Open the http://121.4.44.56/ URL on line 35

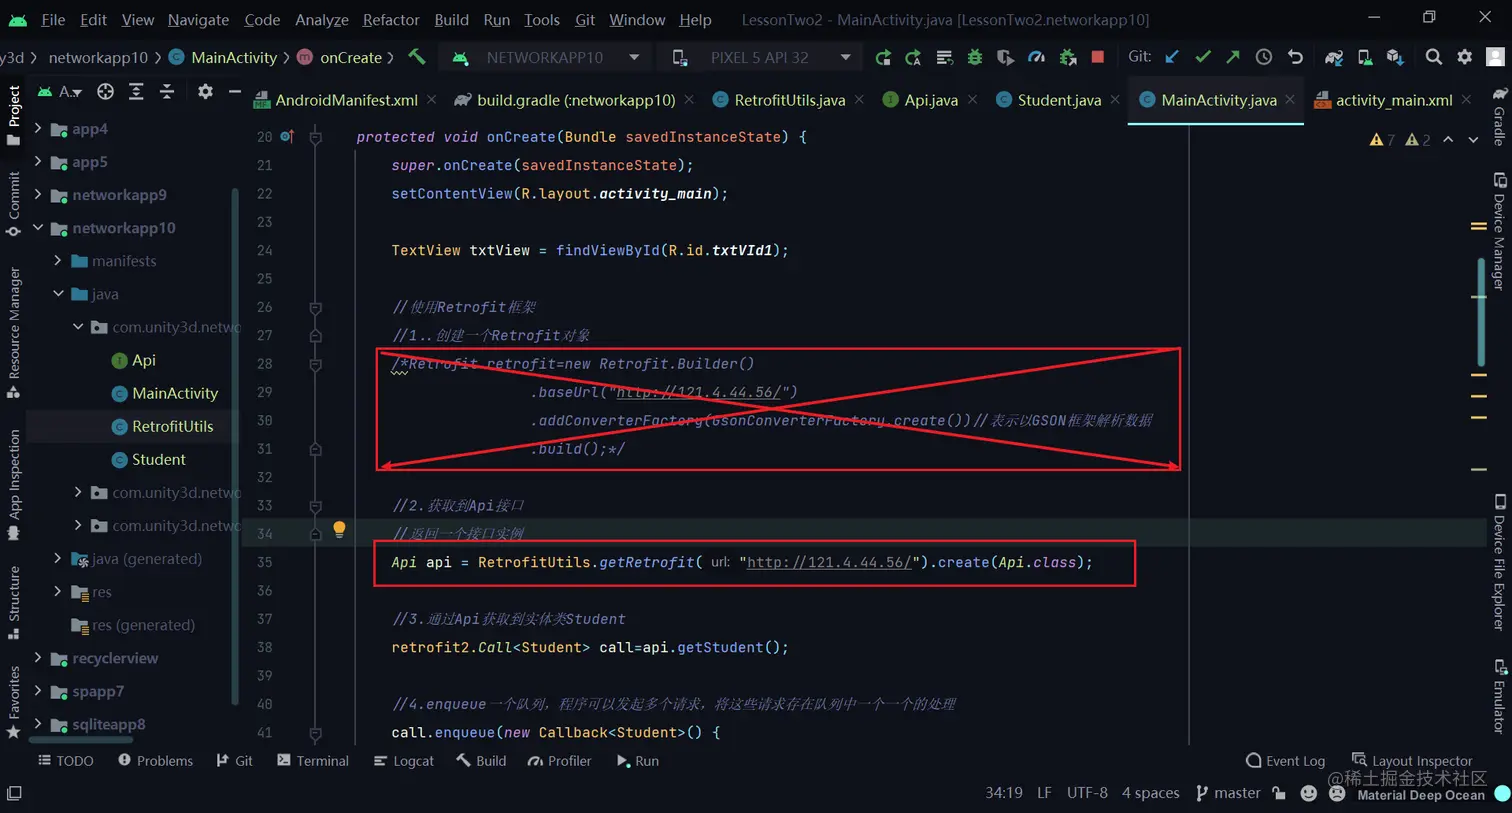pyautogui.click(x=829, y=562)
